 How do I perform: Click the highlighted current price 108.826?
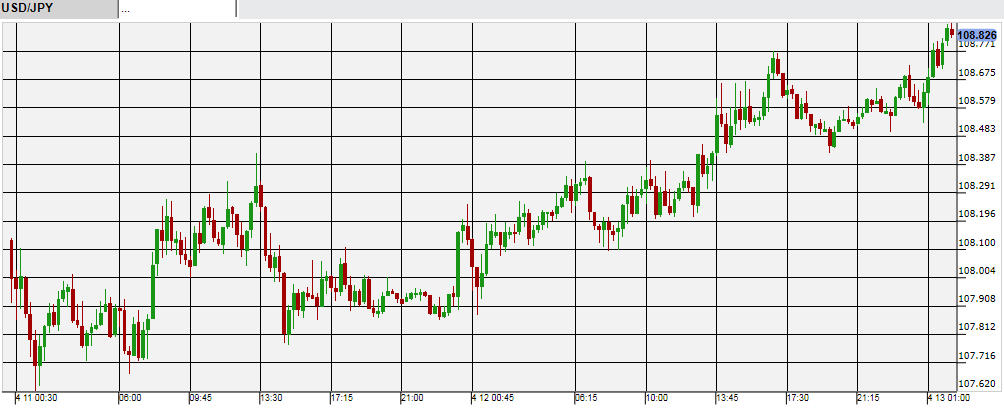[x=976, y=34]
